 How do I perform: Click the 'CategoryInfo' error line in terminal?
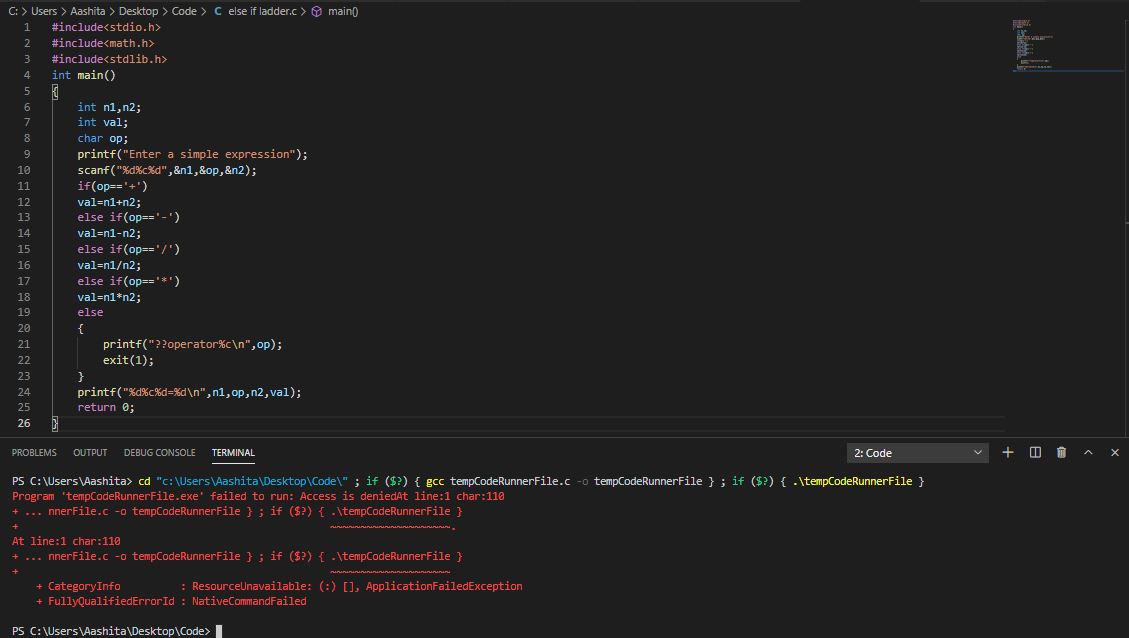[279, 586]
